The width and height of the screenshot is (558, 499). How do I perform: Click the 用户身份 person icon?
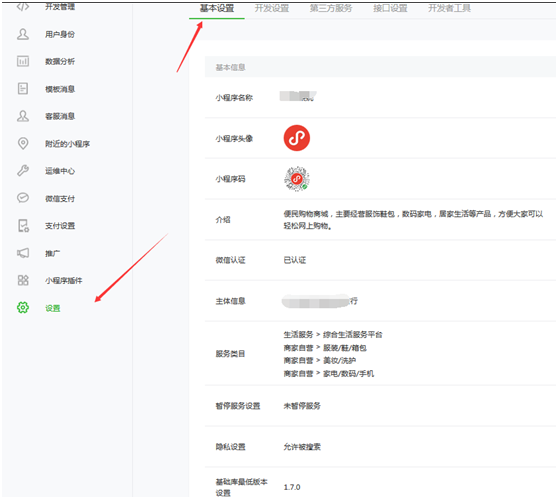[23, 34]
